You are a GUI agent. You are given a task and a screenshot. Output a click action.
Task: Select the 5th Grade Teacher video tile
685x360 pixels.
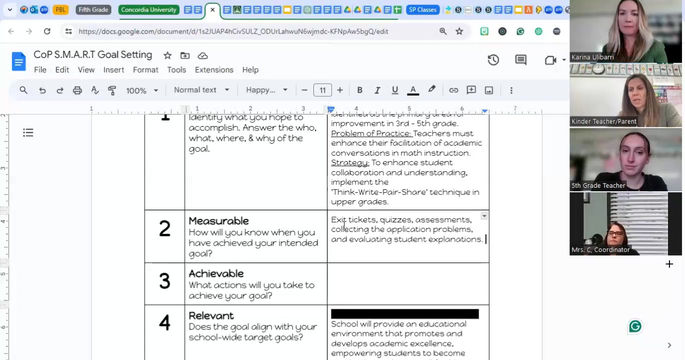tap(626, 159)
